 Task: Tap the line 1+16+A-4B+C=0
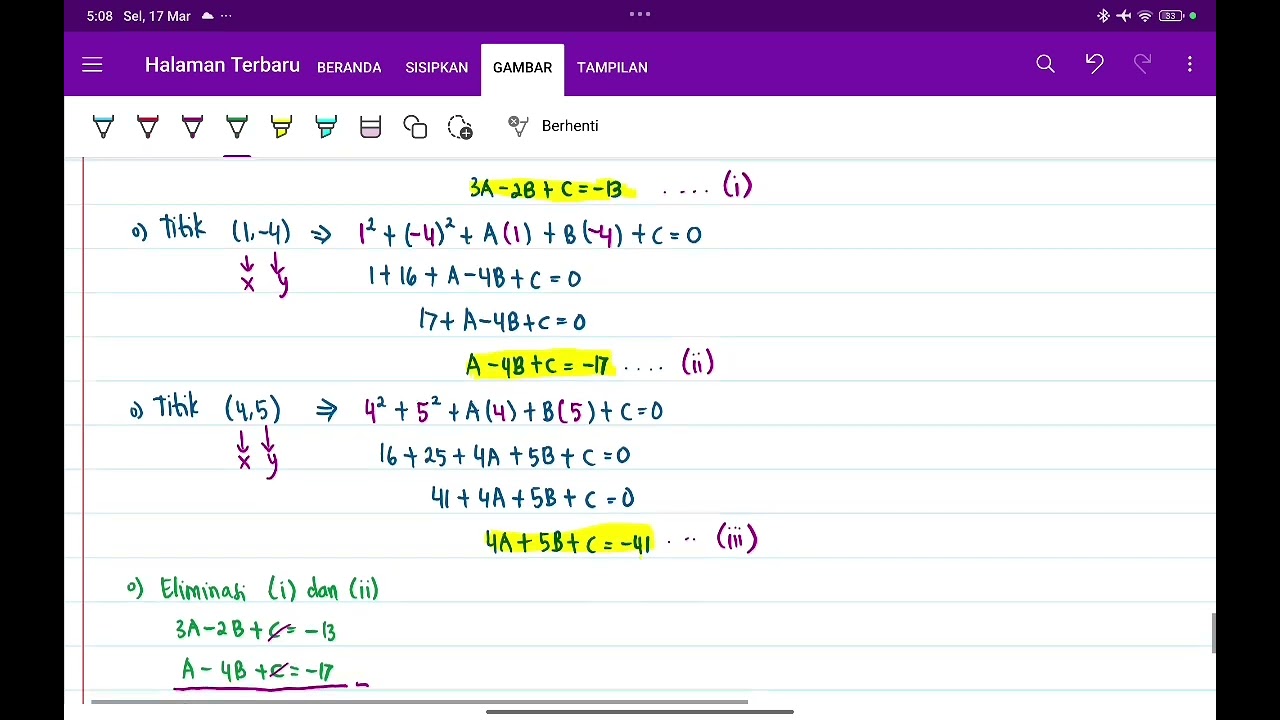click(x=474, y=277)
